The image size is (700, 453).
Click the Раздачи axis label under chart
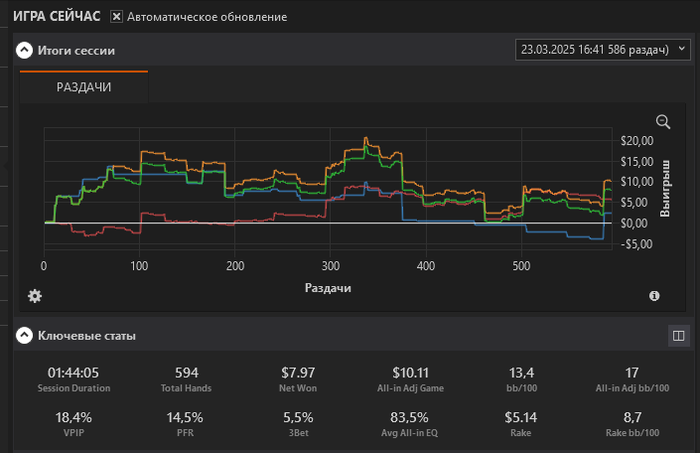pyautogui.click(x=327, y=288)
